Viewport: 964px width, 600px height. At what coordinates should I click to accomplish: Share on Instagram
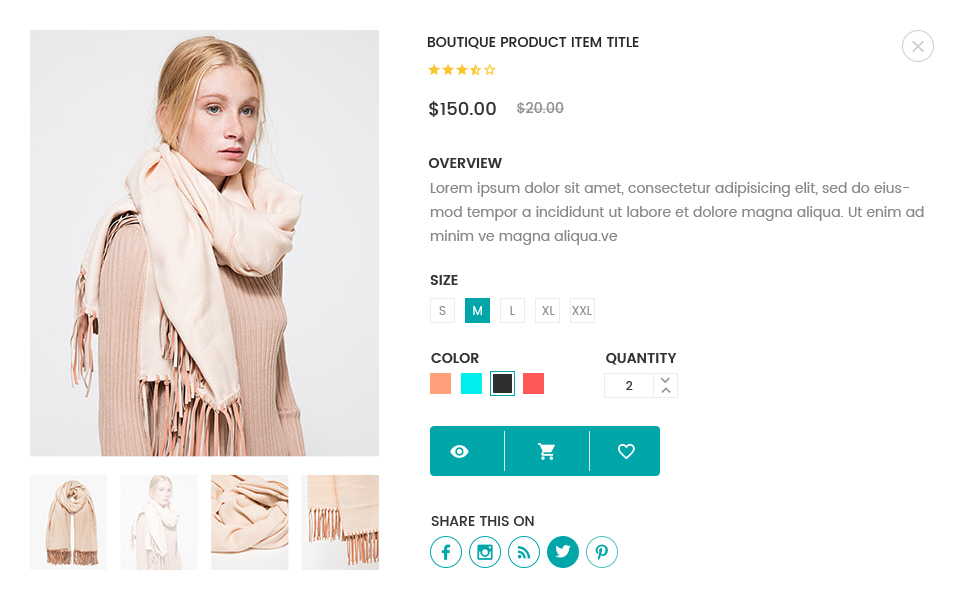pyautogui.click(x=485, y=552)
